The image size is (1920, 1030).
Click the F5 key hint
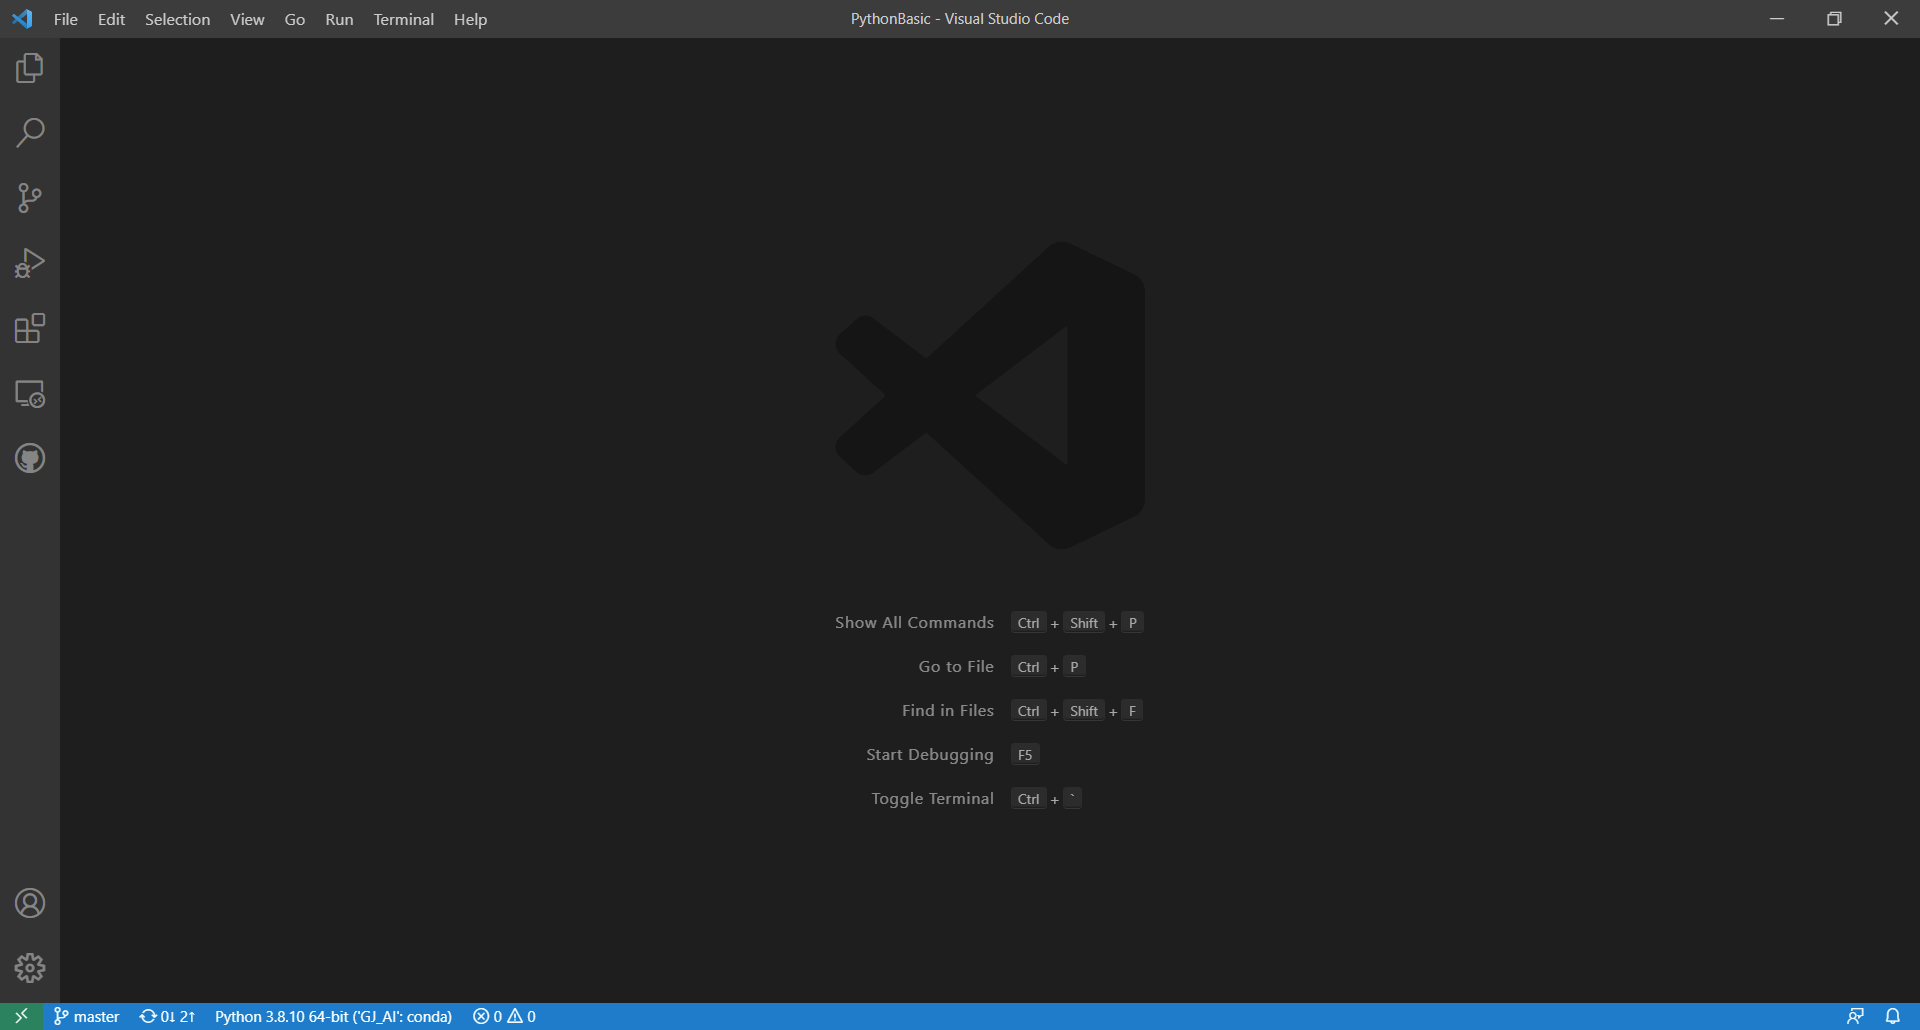(1025, 755)
